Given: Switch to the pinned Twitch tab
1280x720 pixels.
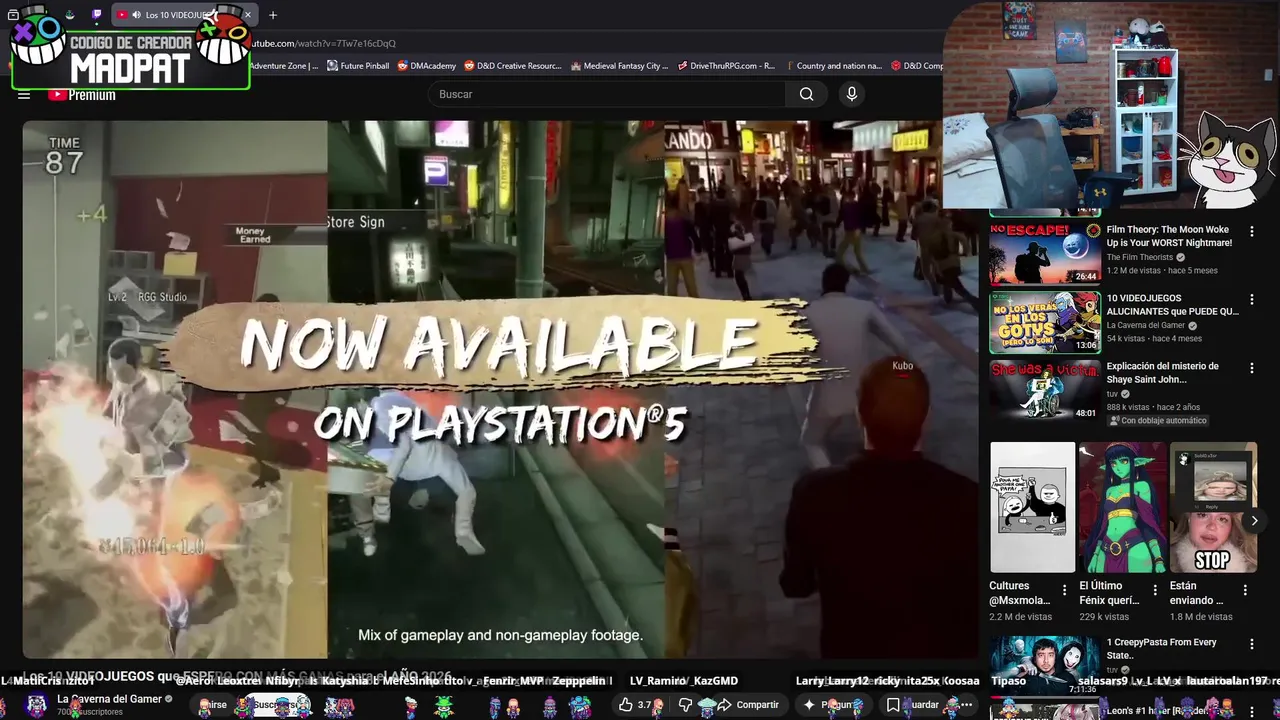Looking at the screenshot, I should (96, 15).
